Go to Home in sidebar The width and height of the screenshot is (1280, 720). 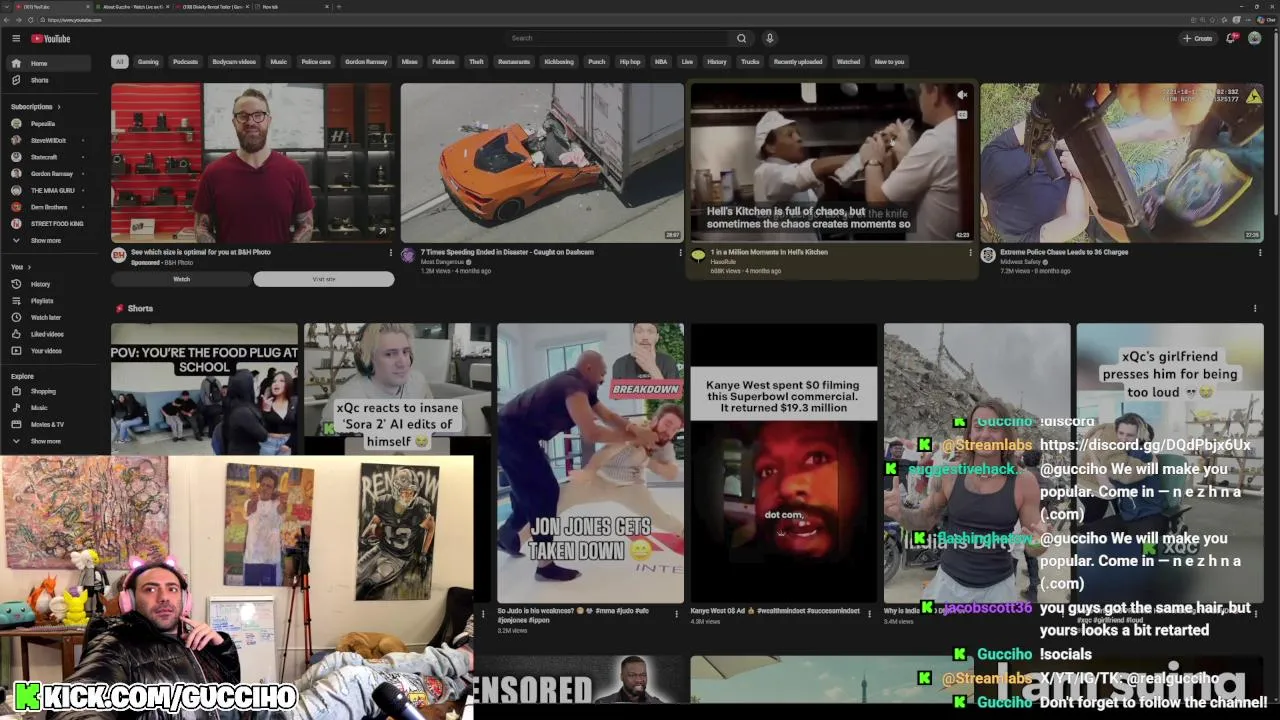pyautogui.click(x=48, y=63)
